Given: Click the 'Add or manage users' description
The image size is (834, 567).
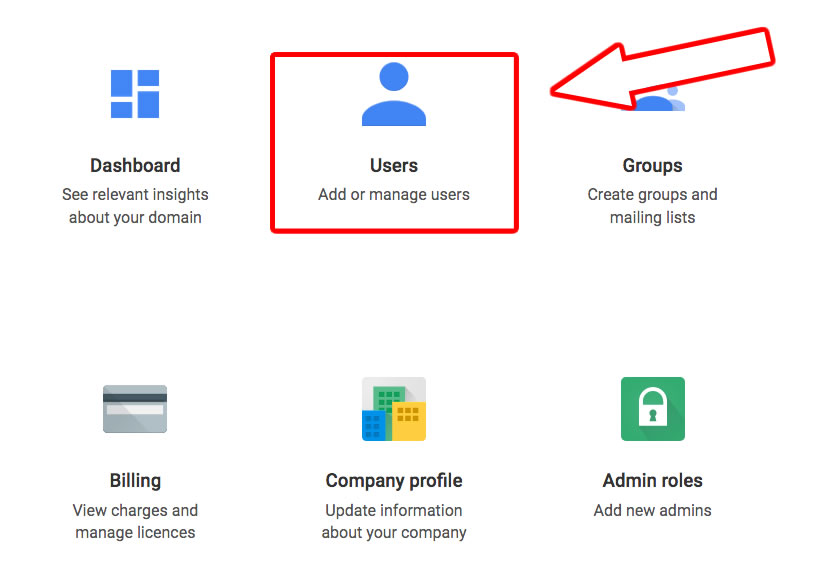Looking at the screenshot, I should point(393,195).
